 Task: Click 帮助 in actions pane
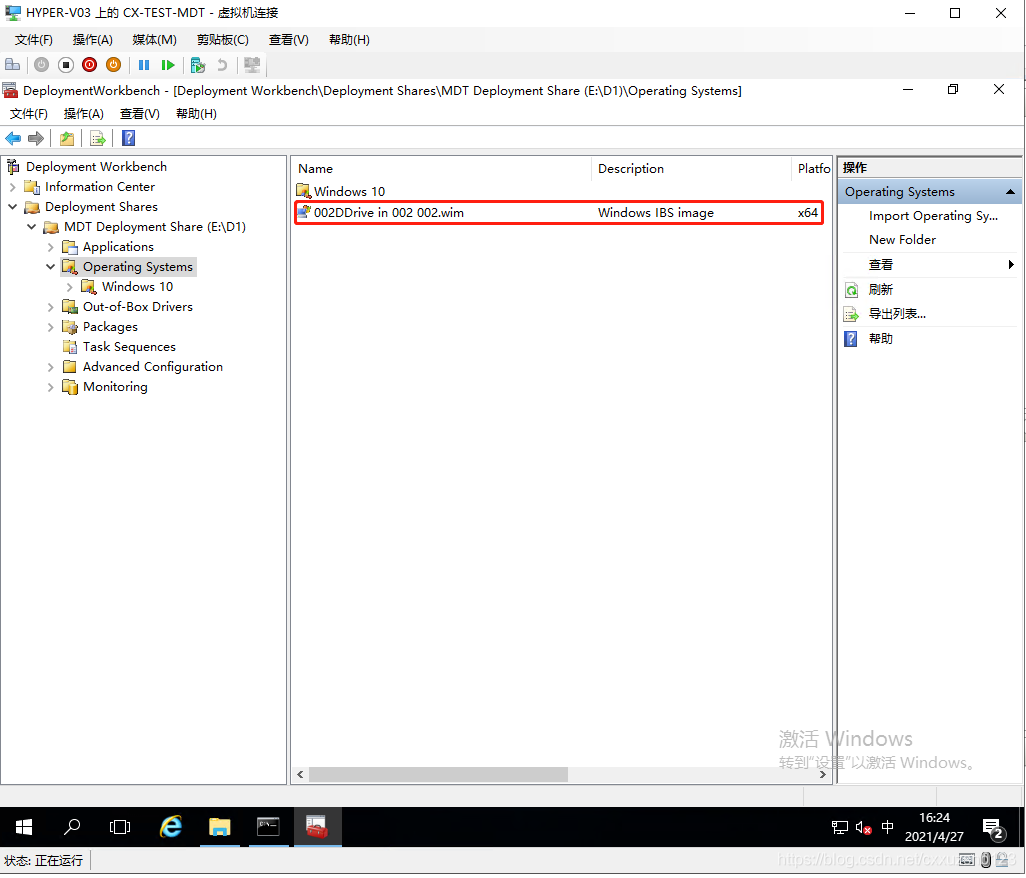pyautogui.click(x=880, y=339)
